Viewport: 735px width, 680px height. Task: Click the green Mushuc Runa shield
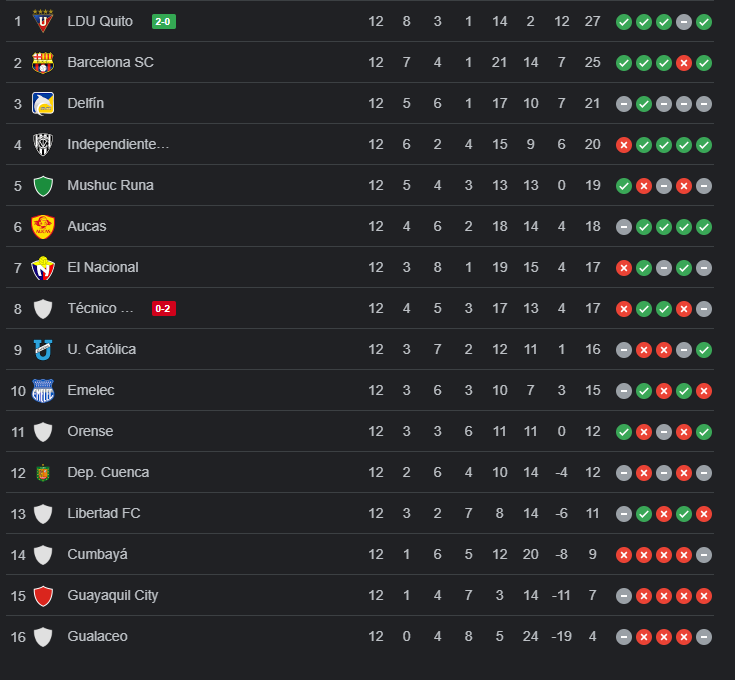[x=43, y=185]
